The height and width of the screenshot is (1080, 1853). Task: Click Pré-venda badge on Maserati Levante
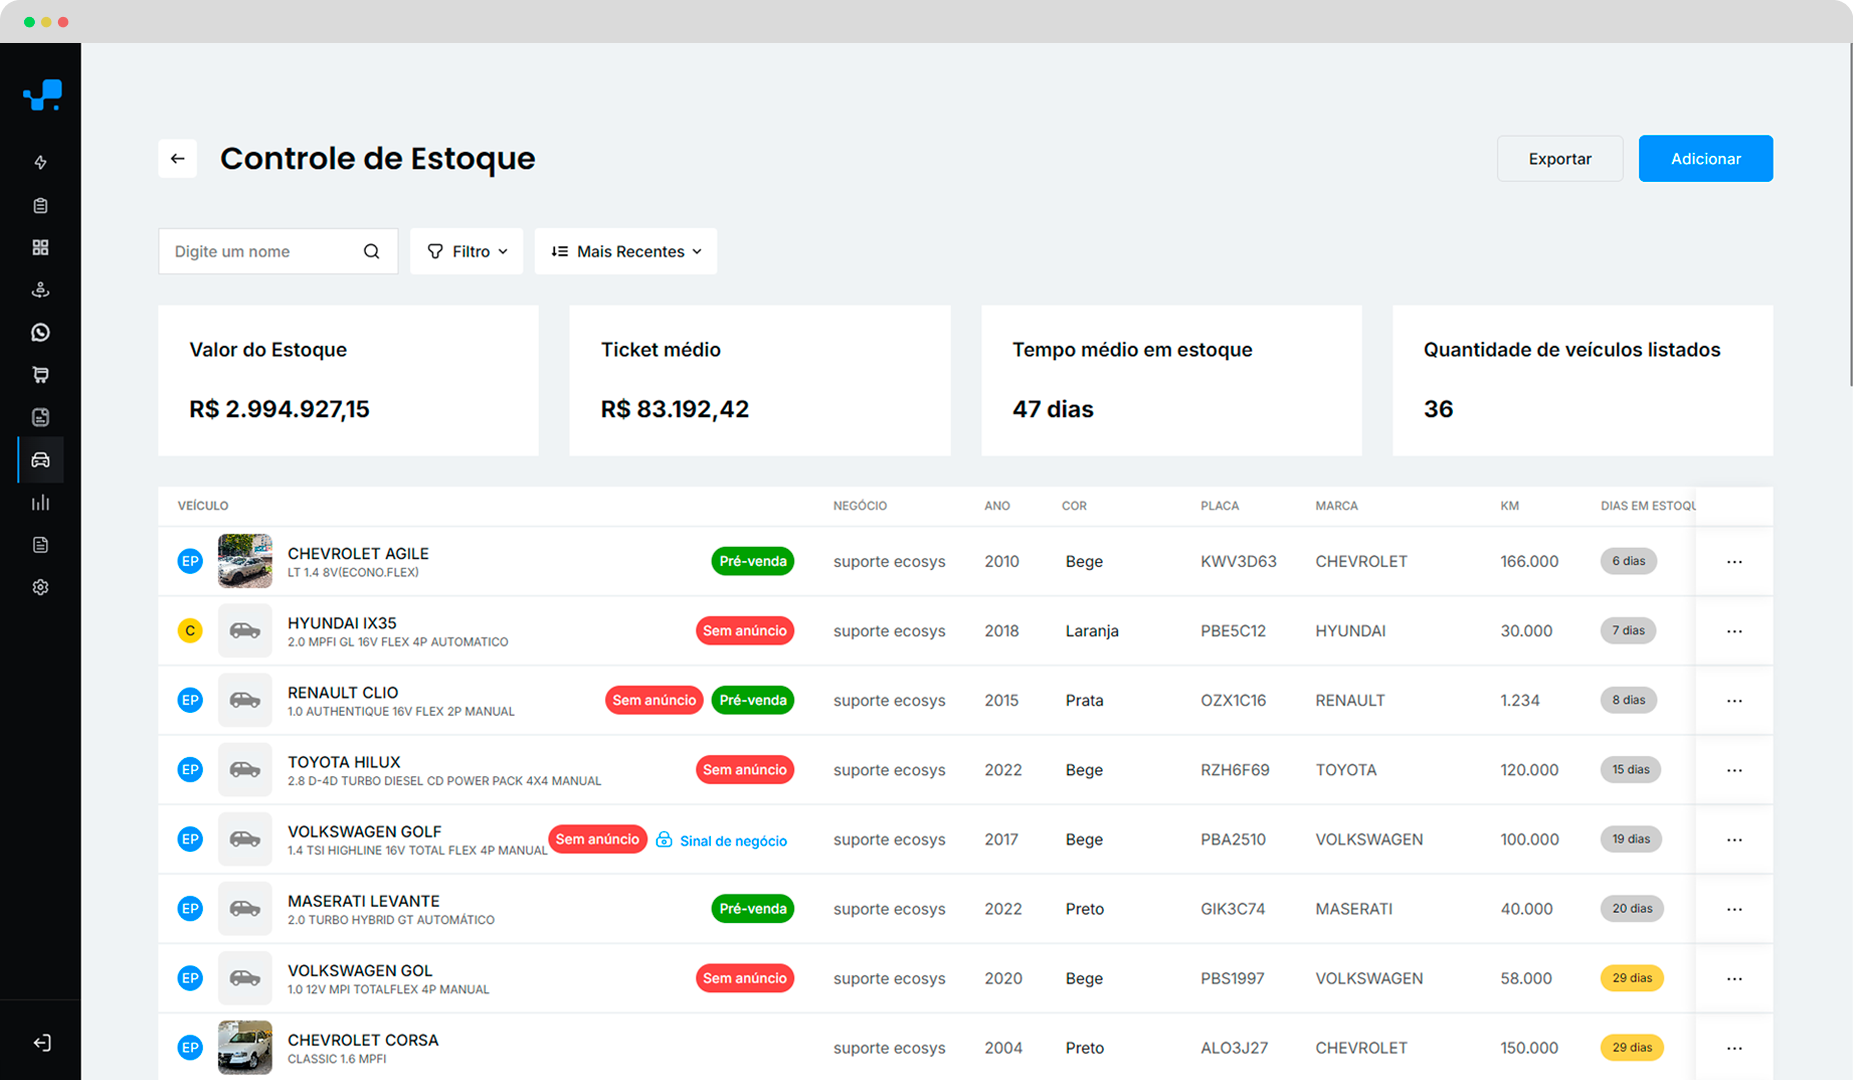[753, 909]
